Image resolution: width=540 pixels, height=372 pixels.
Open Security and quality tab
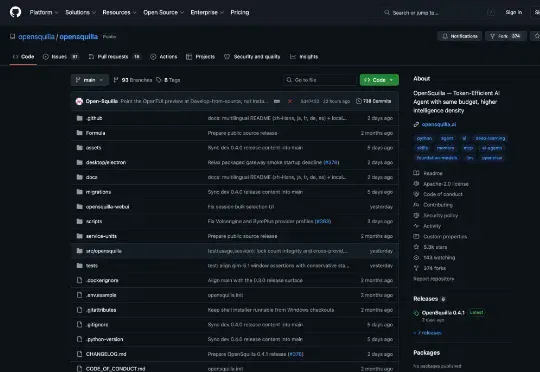coord(252,56)
